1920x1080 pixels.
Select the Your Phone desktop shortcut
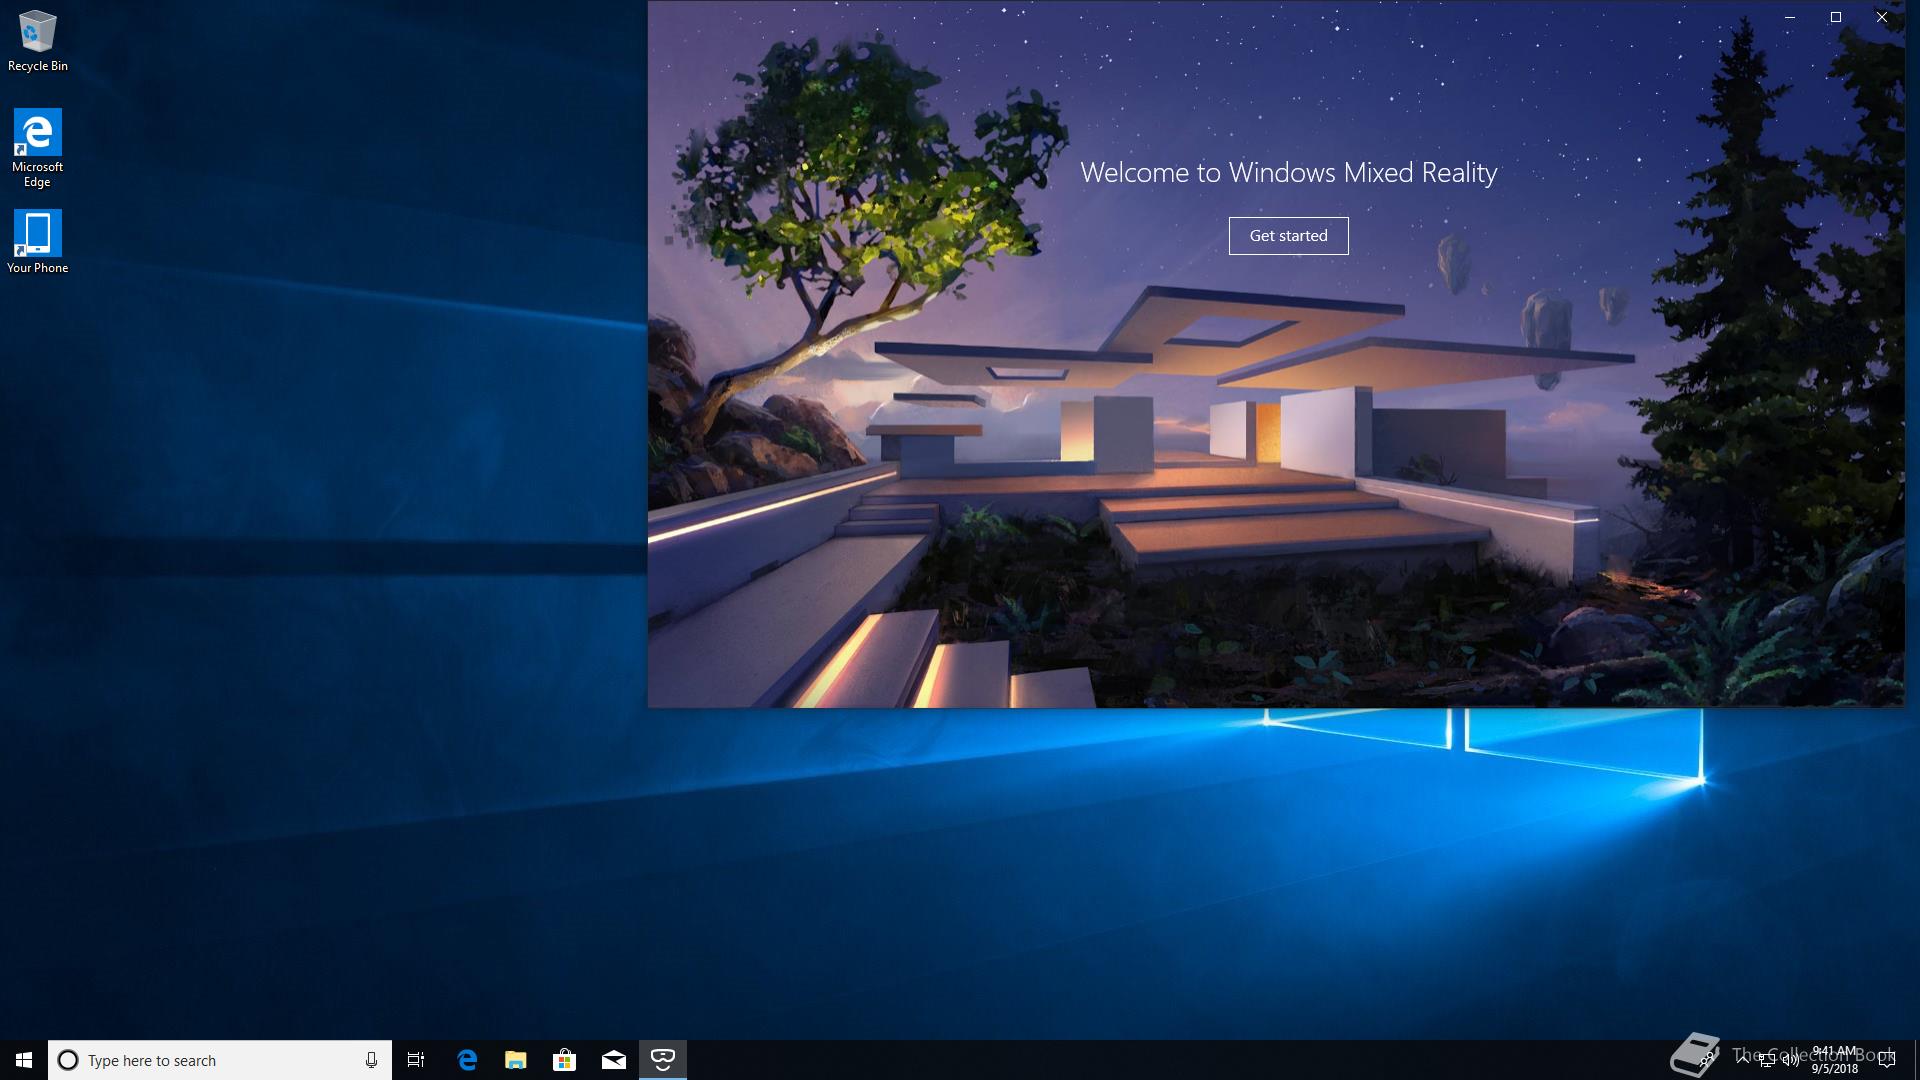point(37,242)
